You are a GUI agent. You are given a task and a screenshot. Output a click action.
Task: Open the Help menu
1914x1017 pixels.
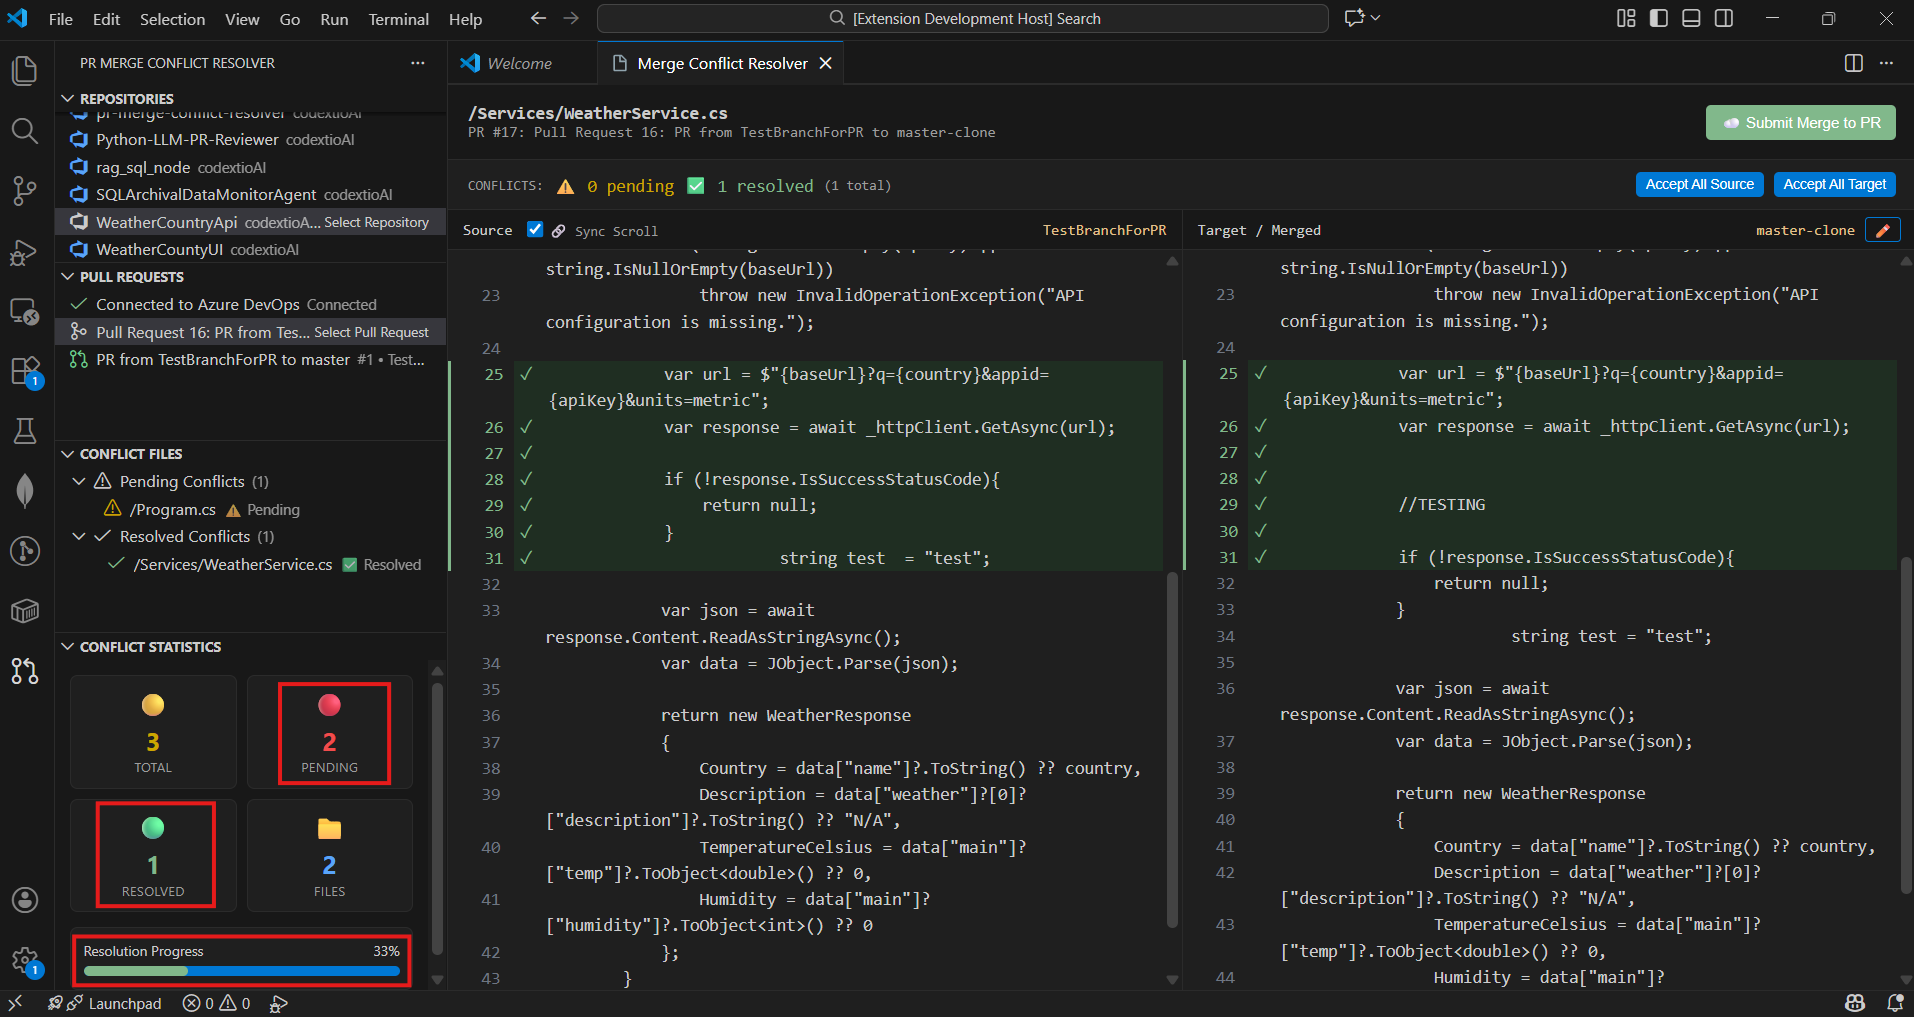click(465, 19)
